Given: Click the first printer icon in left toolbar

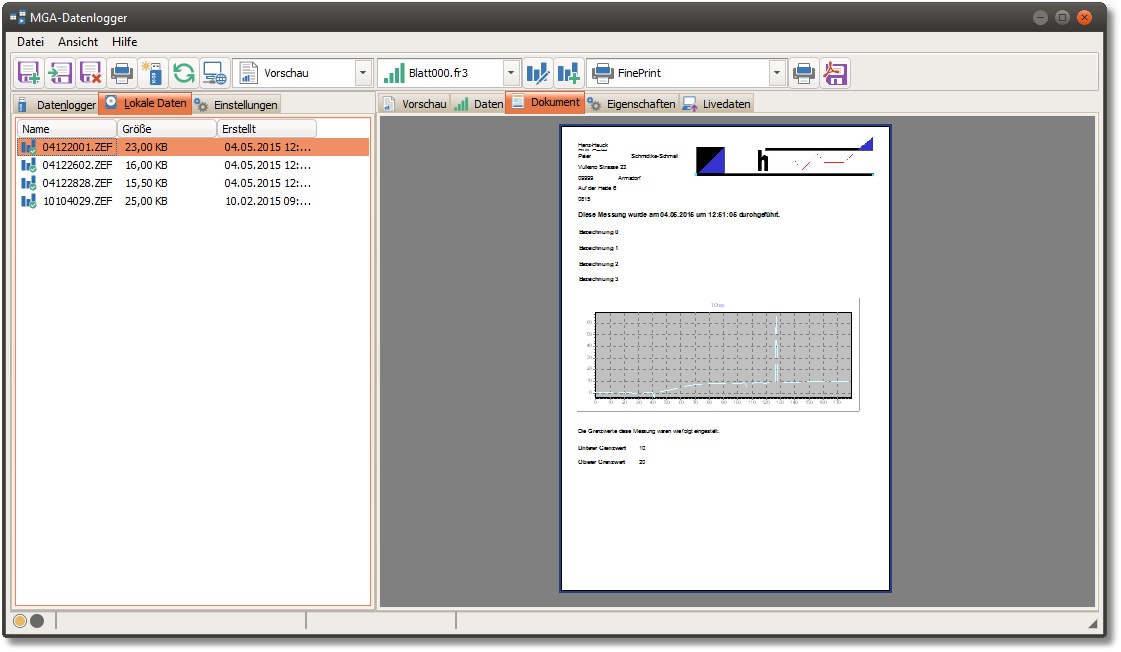Looking at the screenshot, I should [x=122, y=73].
